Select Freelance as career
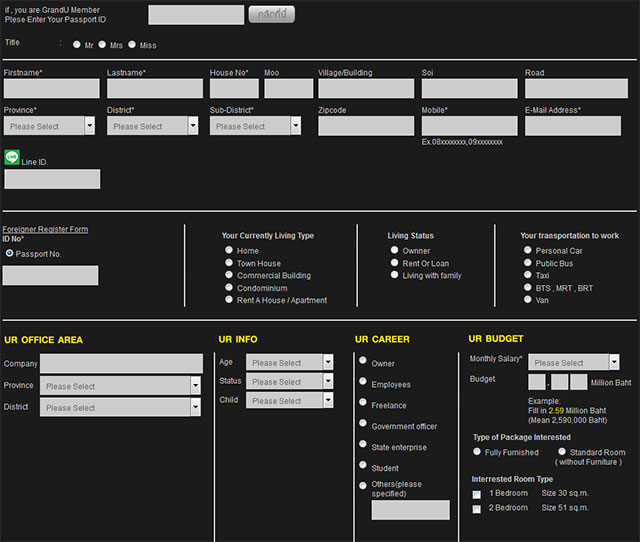640x542 pixels. pyautogui.click(x=363, y=403)
